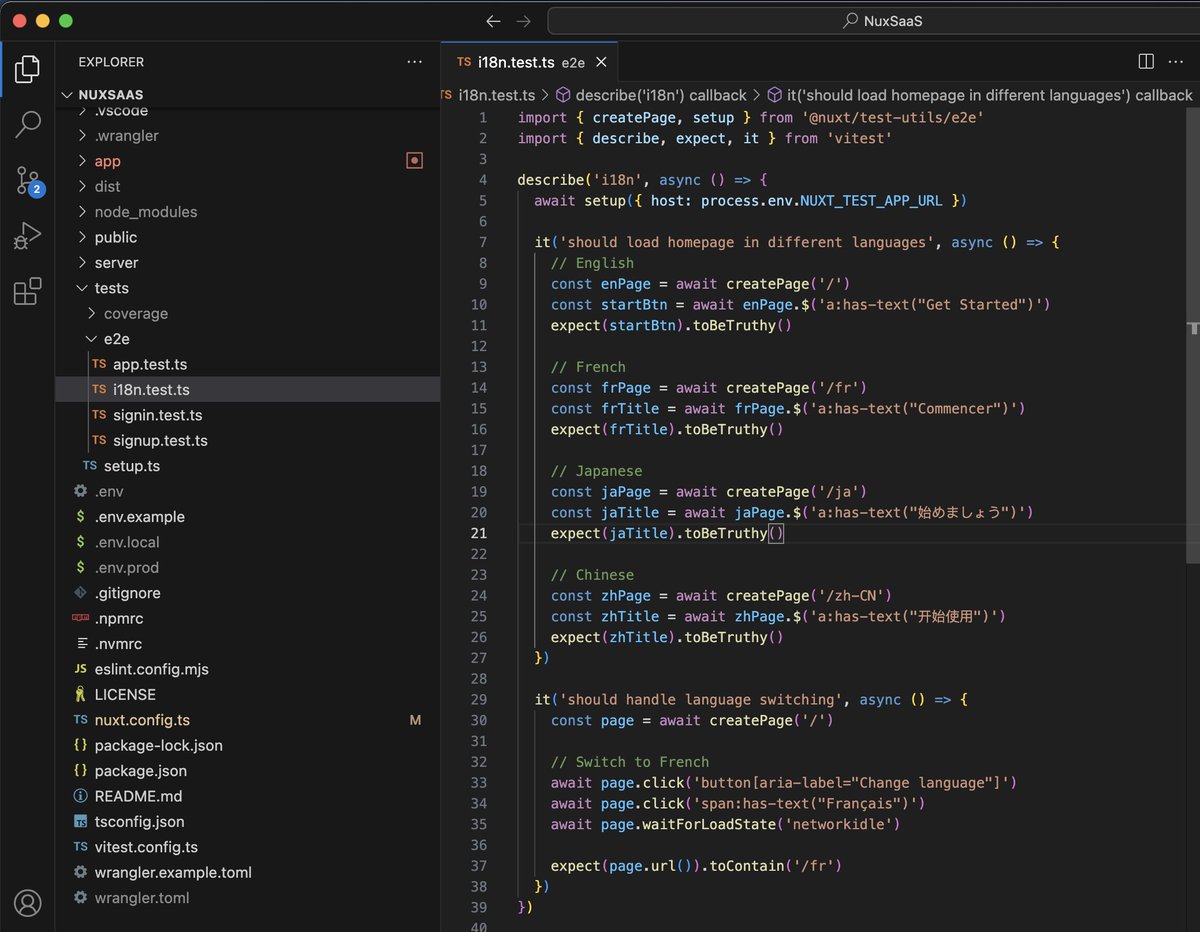This screenshot has width=1200, height=932.
Task: Click i18n.test.ts breadcrumb segment
Action: [x=496, y=95]
